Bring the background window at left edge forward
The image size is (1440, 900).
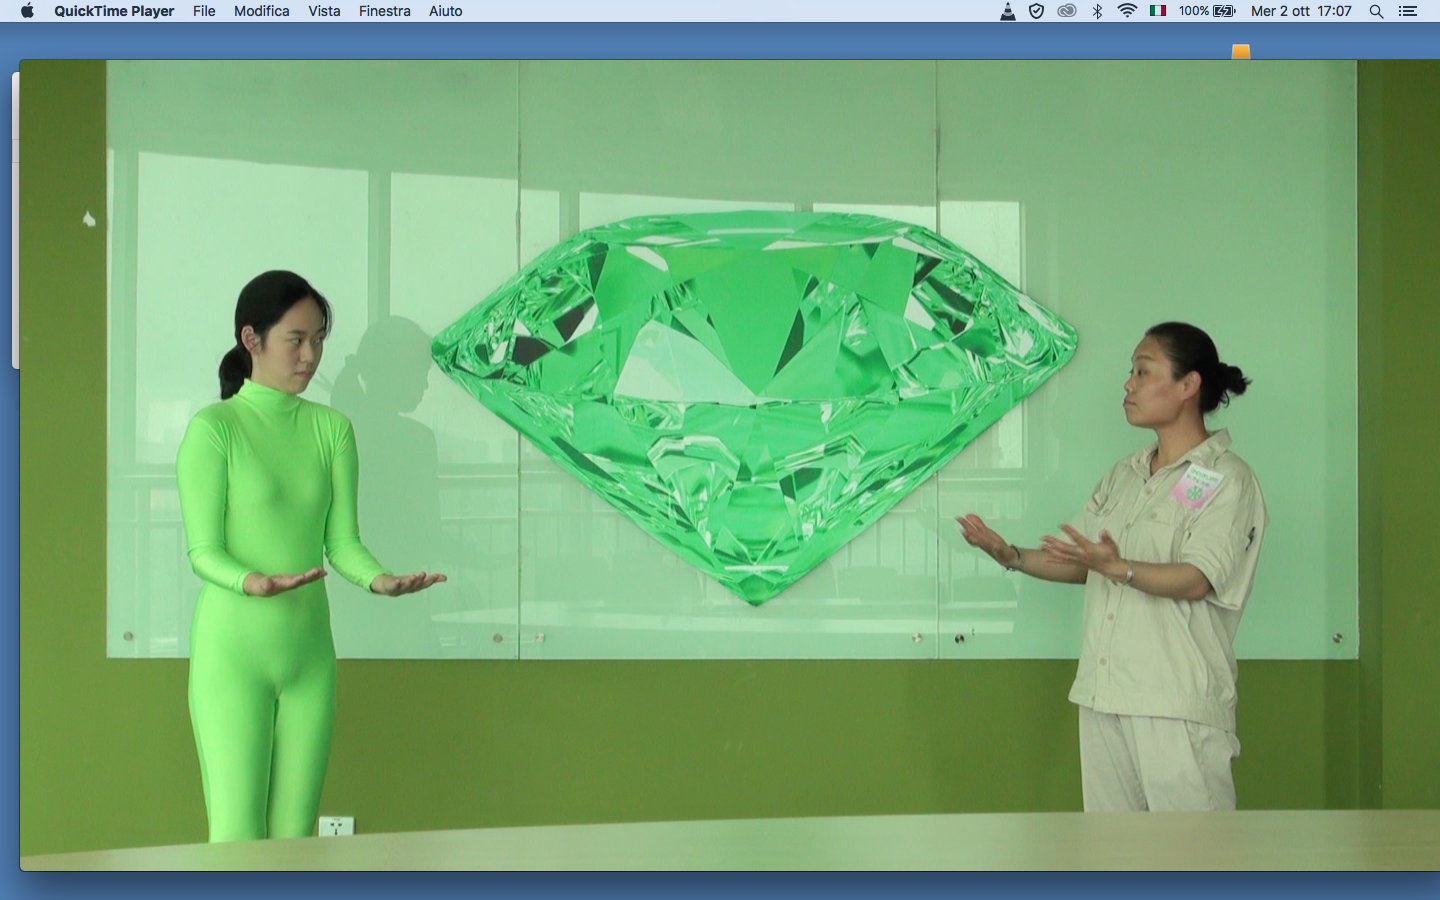[15, 220]
